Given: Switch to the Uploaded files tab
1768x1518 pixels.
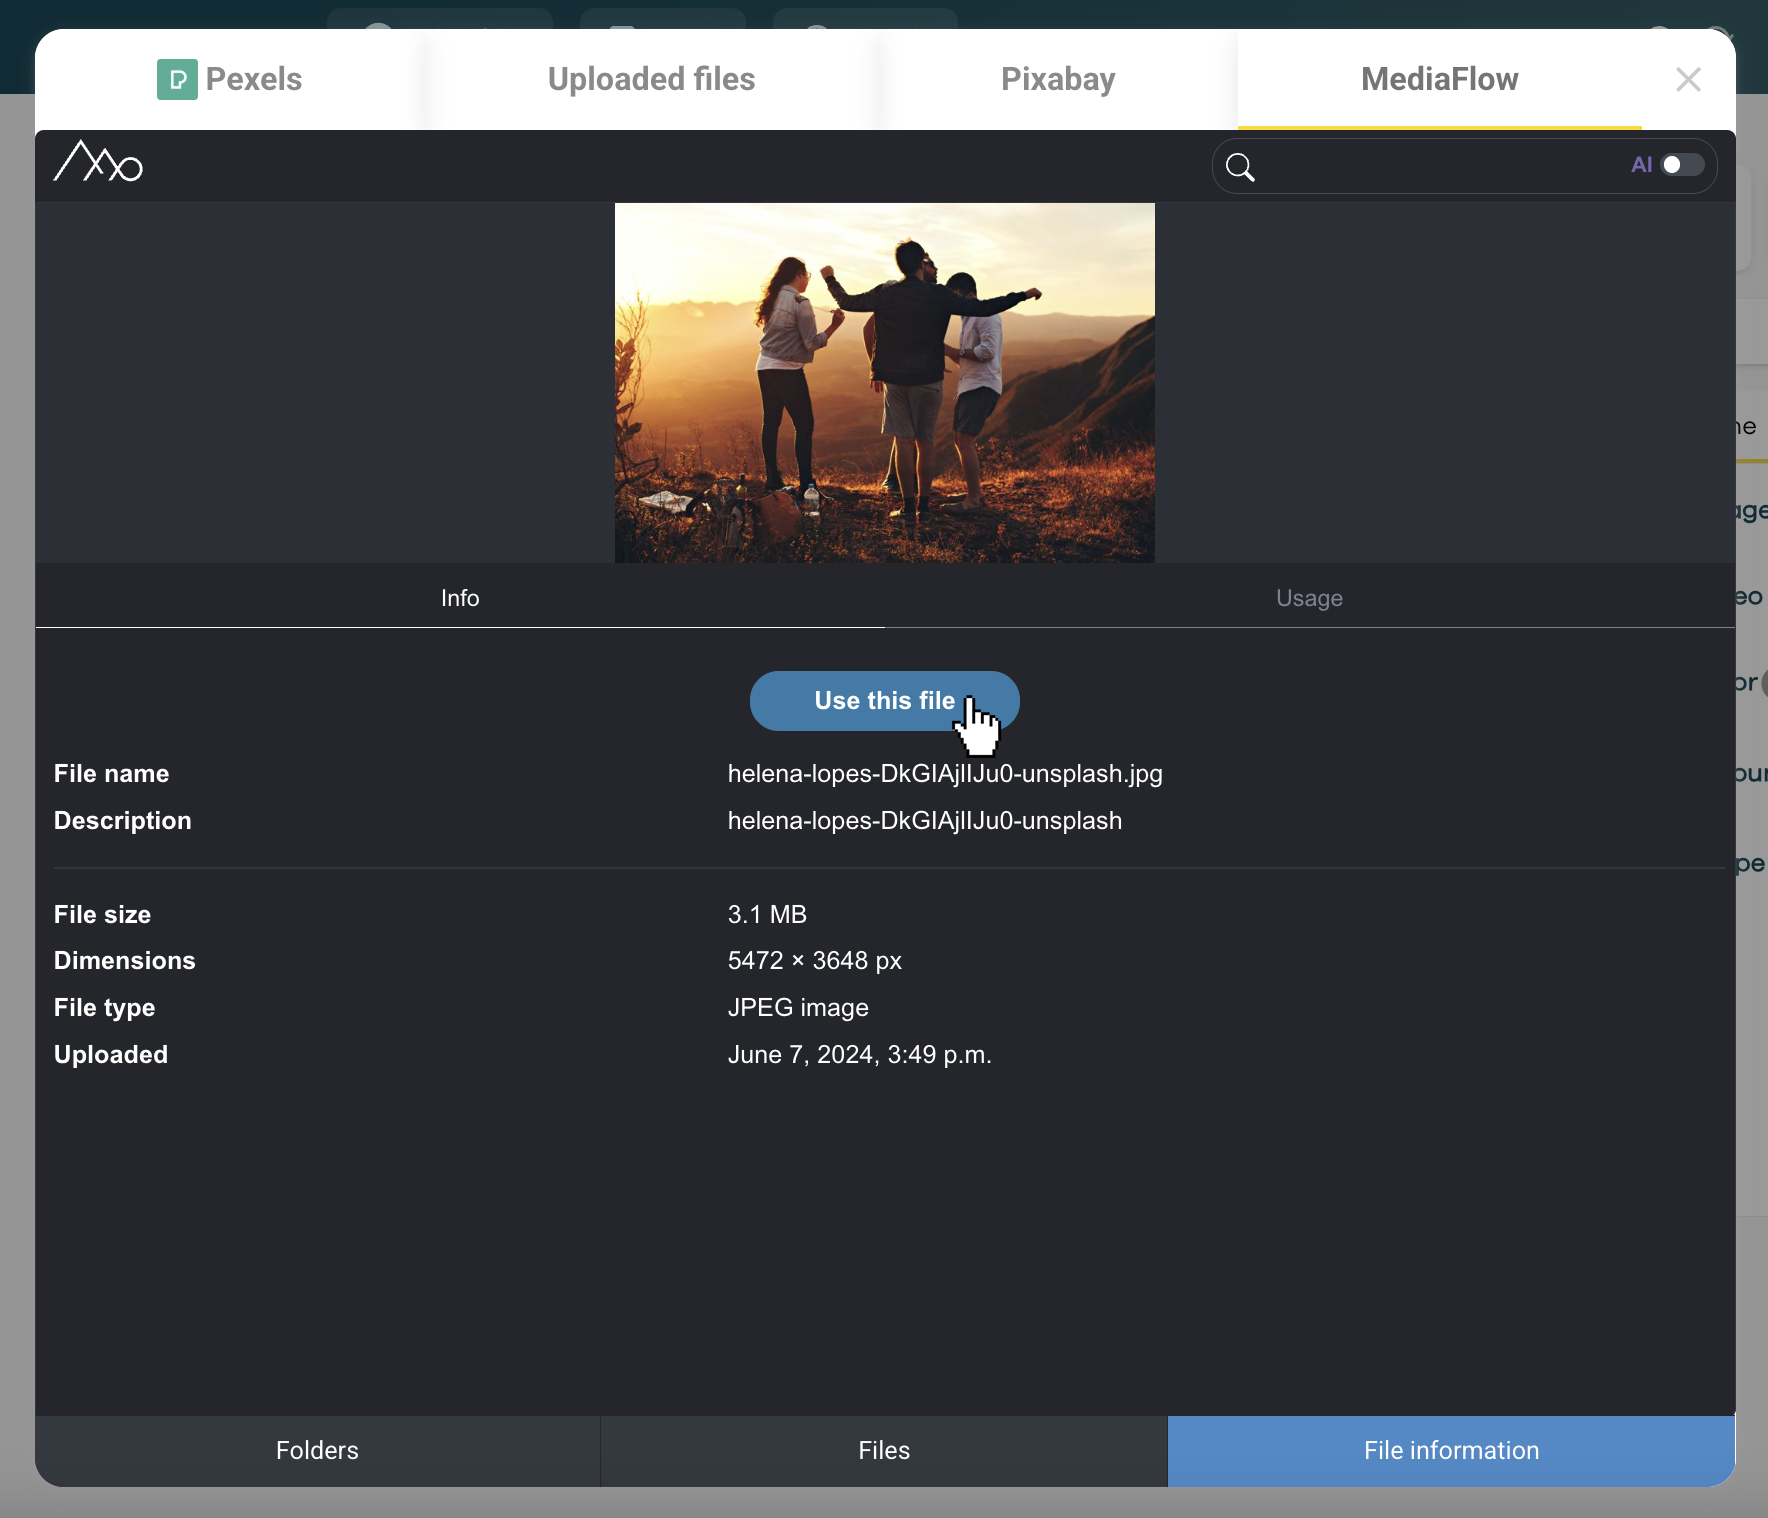Looking at the screenshot, I should [x=651, y=80].
